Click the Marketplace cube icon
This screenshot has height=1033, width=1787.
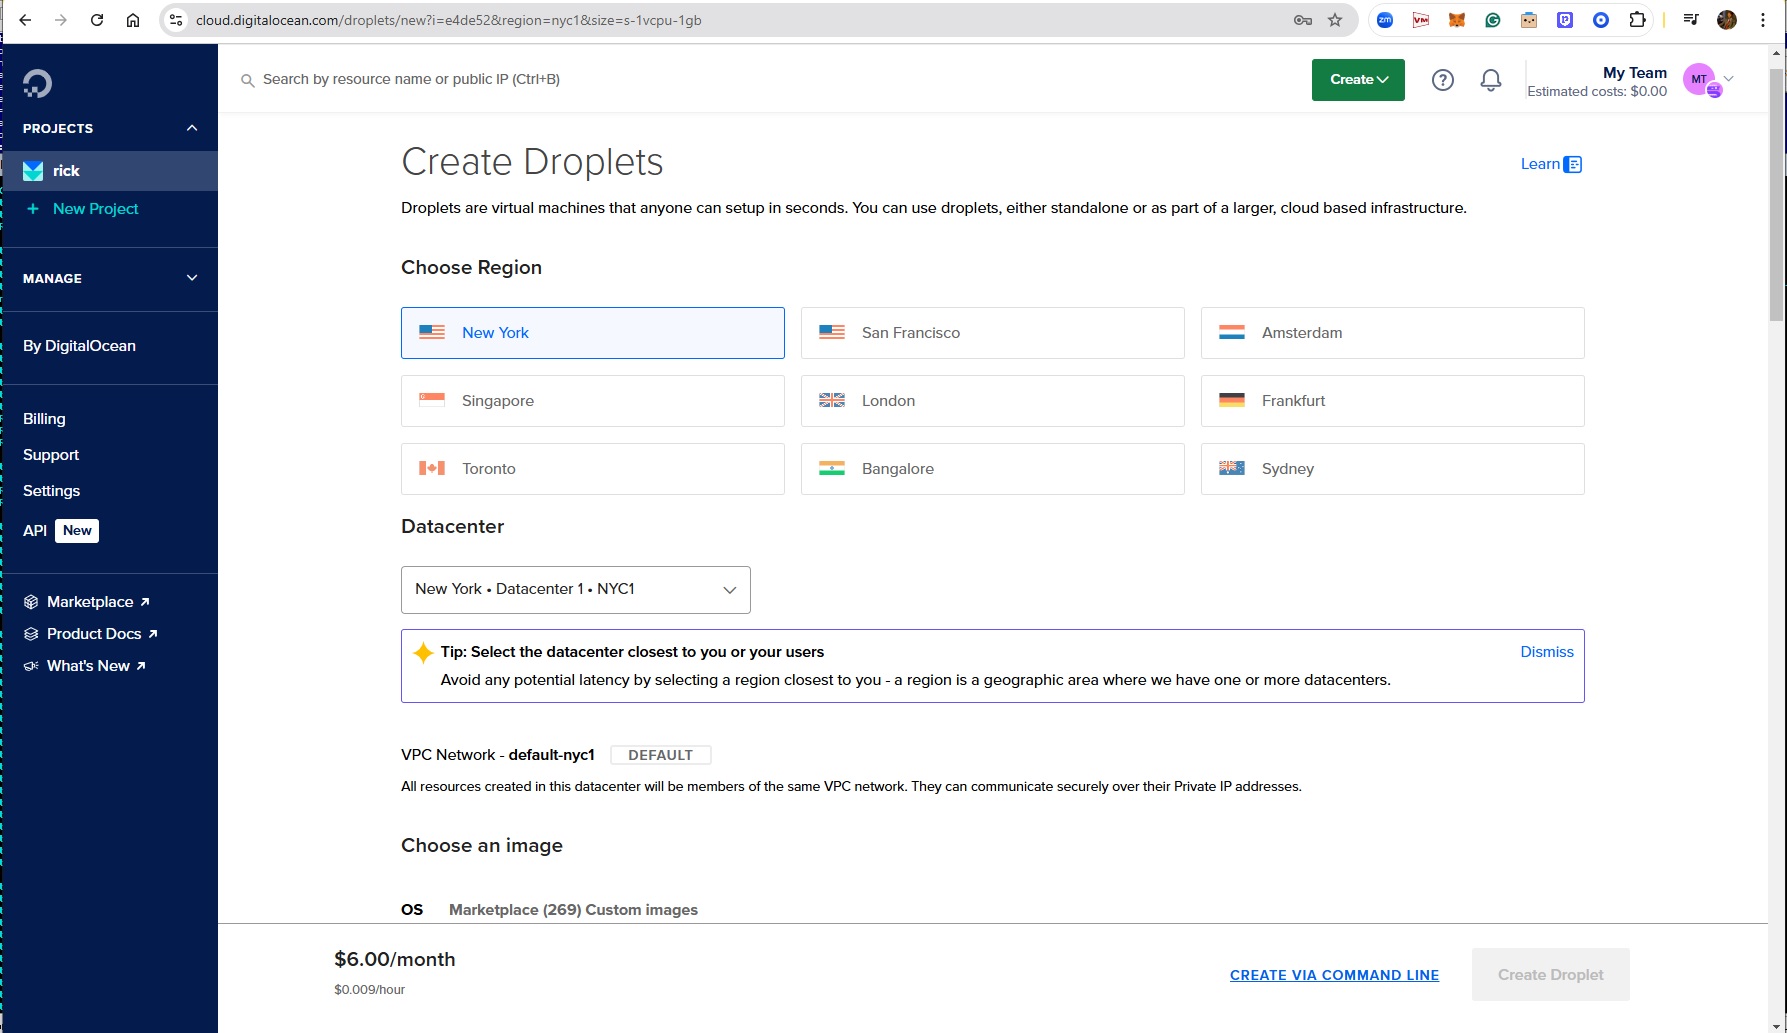coord(31,602)
